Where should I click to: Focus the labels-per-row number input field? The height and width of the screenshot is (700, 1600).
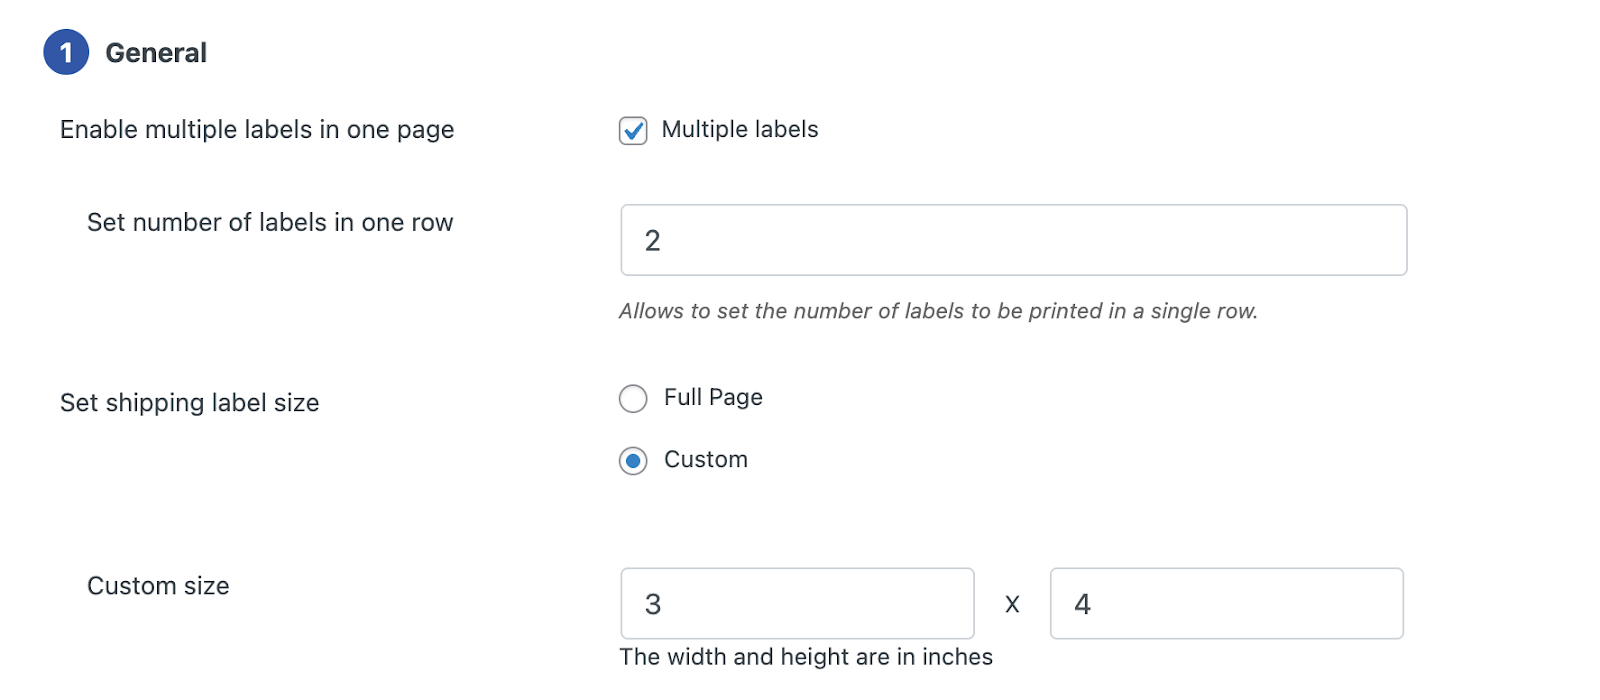point(1013,240)
